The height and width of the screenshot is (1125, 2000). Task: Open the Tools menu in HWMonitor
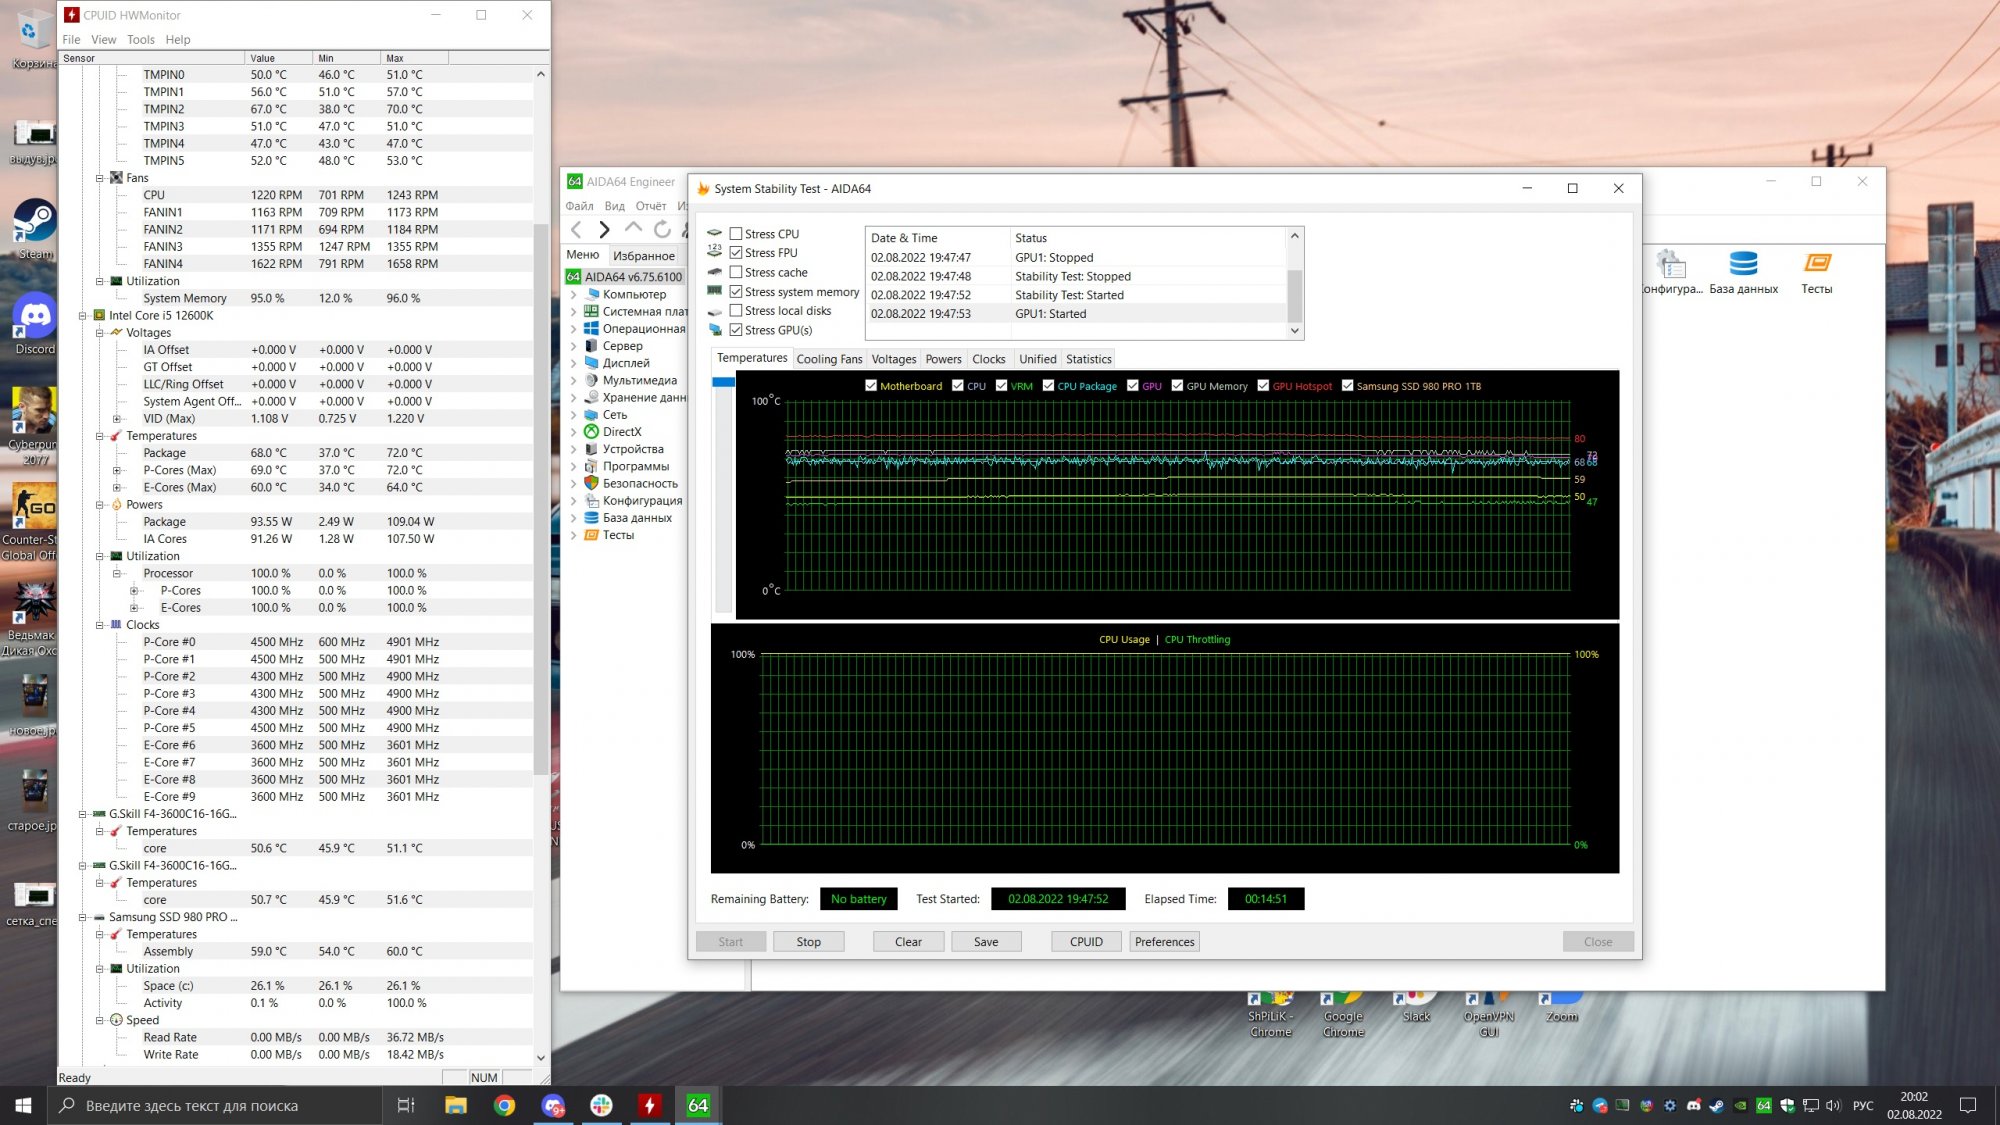pos(140,40)
